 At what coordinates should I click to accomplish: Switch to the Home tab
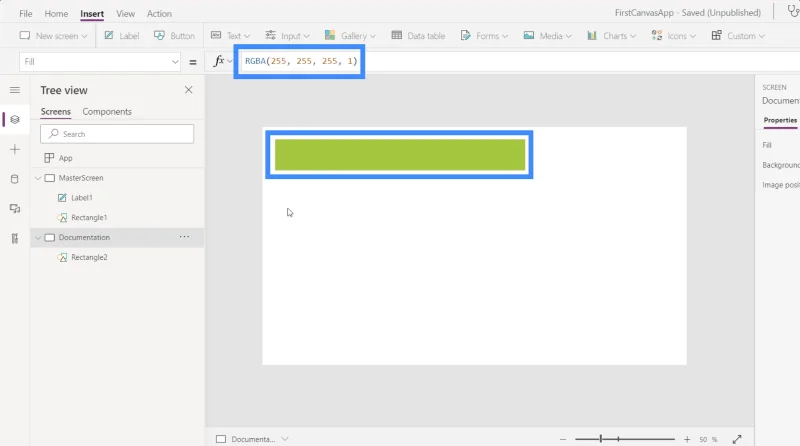(x=56, y=14)
